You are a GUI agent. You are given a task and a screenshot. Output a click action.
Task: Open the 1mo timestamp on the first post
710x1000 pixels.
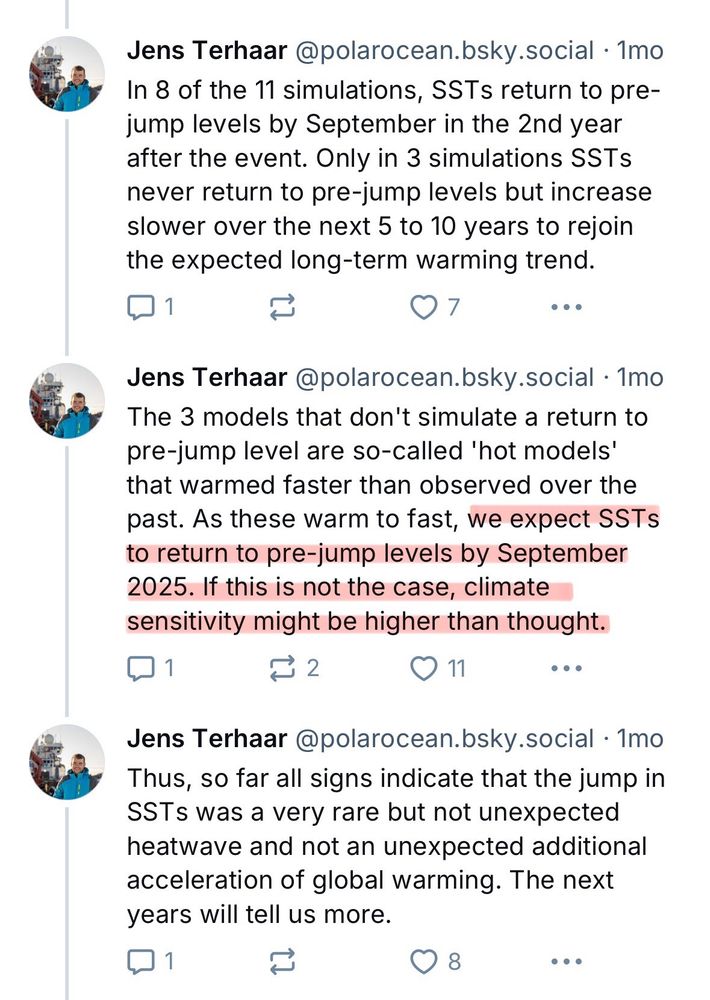point(640,50)
